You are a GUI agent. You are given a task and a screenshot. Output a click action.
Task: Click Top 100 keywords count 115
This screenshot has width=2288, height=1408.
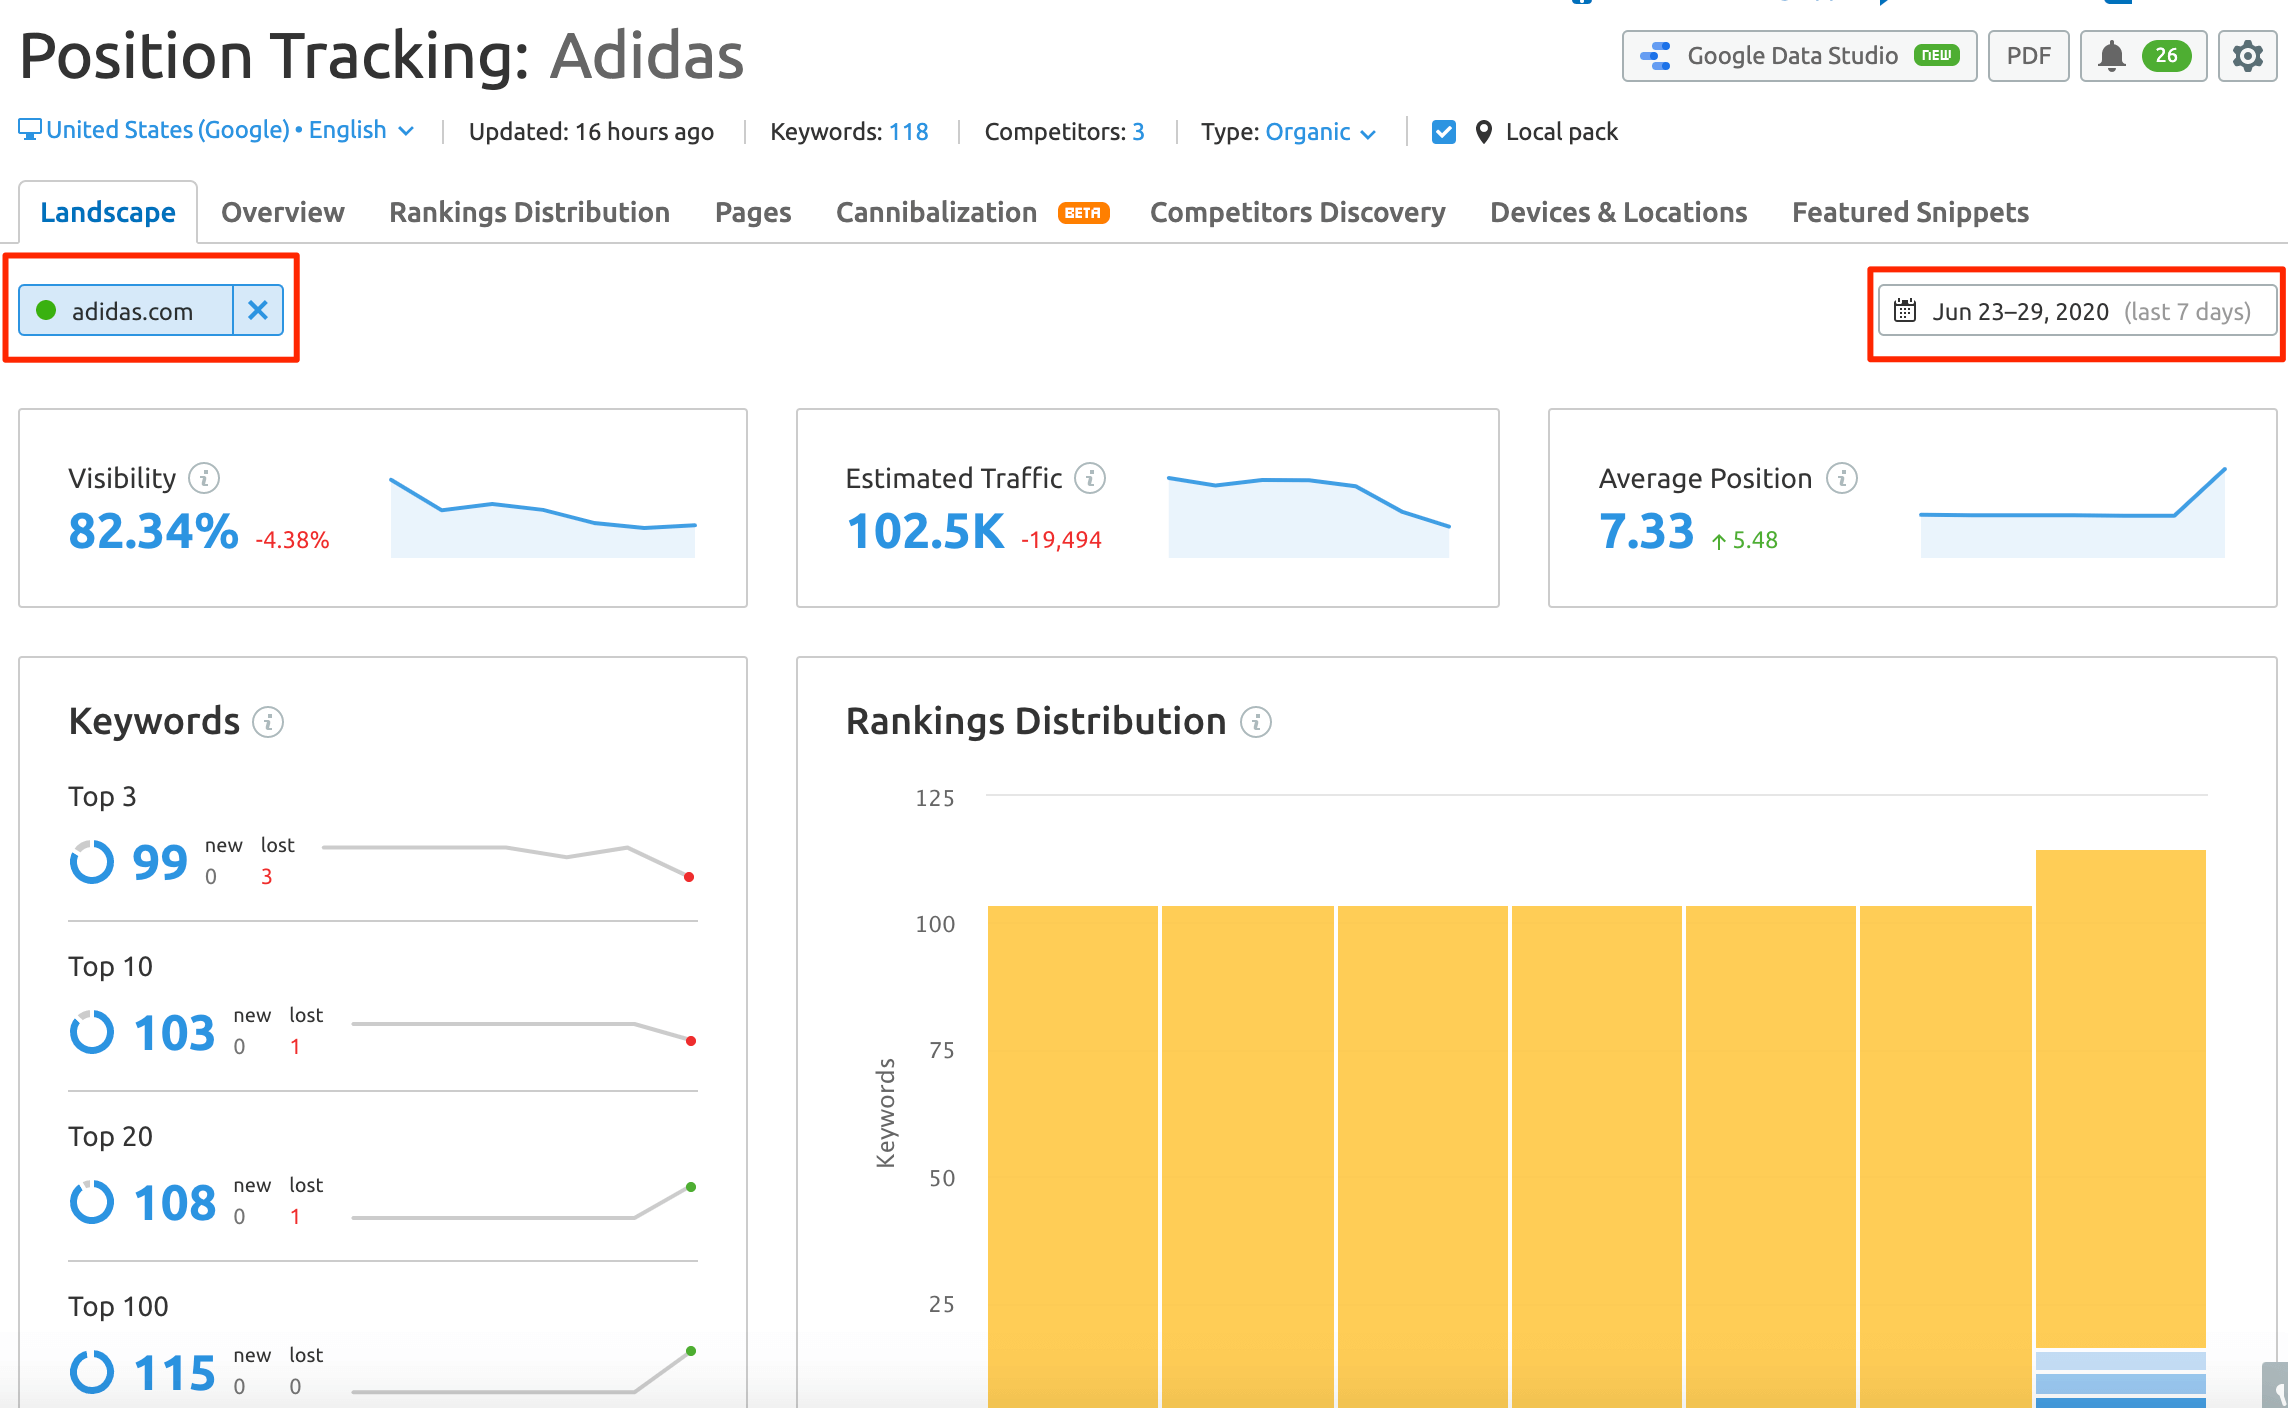174,1372
